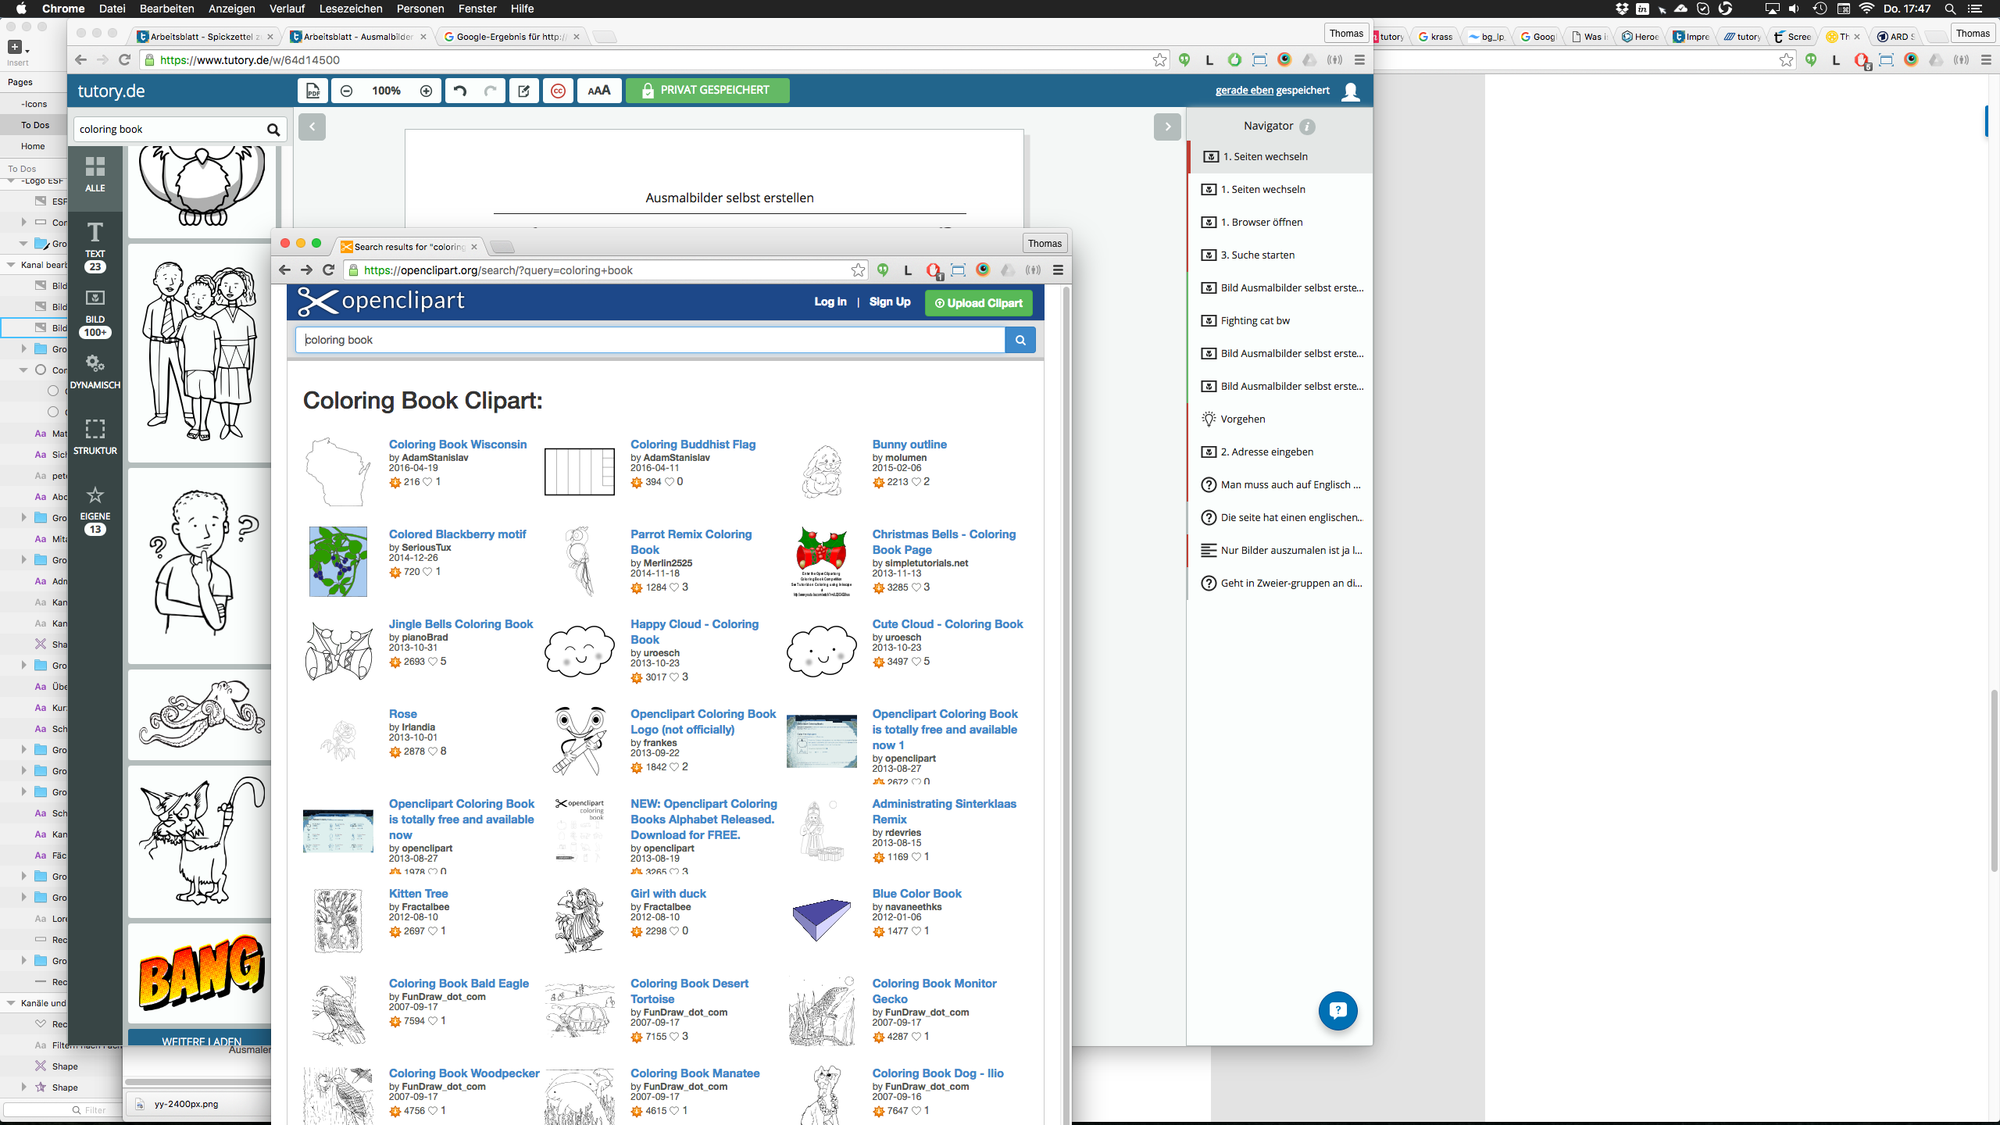Screen dimensions: 2000x1125
Task: Open Happy Cloud clipart thumbnail
Action: (579, 651)
